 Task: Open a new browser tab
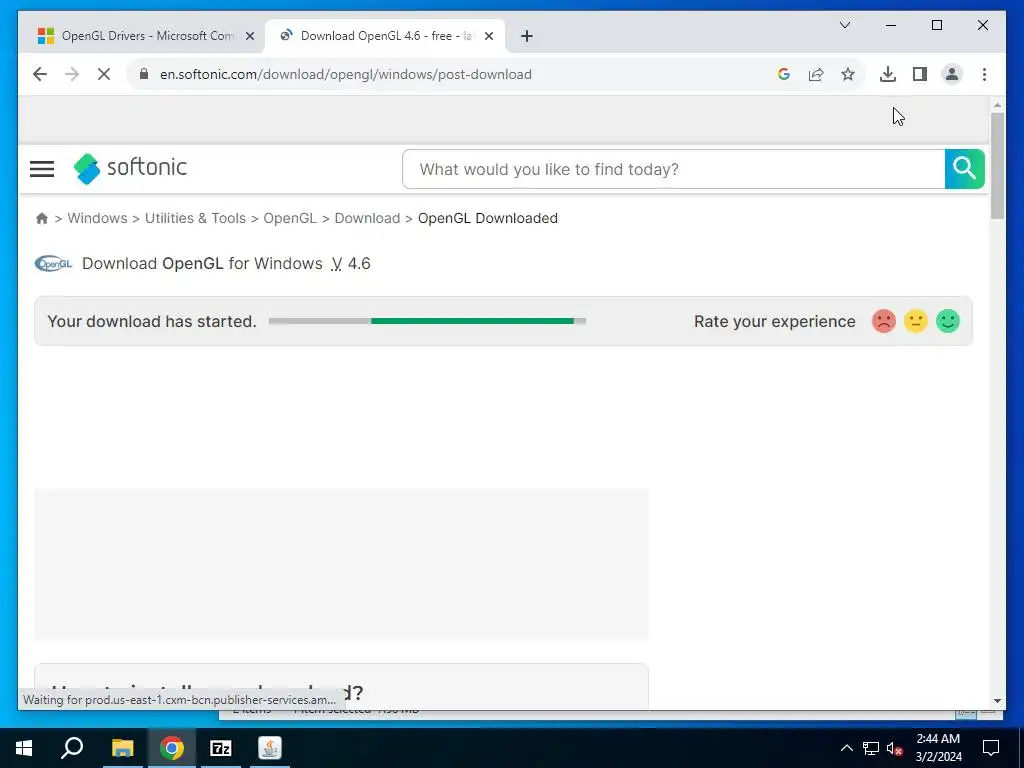[x=527, y=36]
